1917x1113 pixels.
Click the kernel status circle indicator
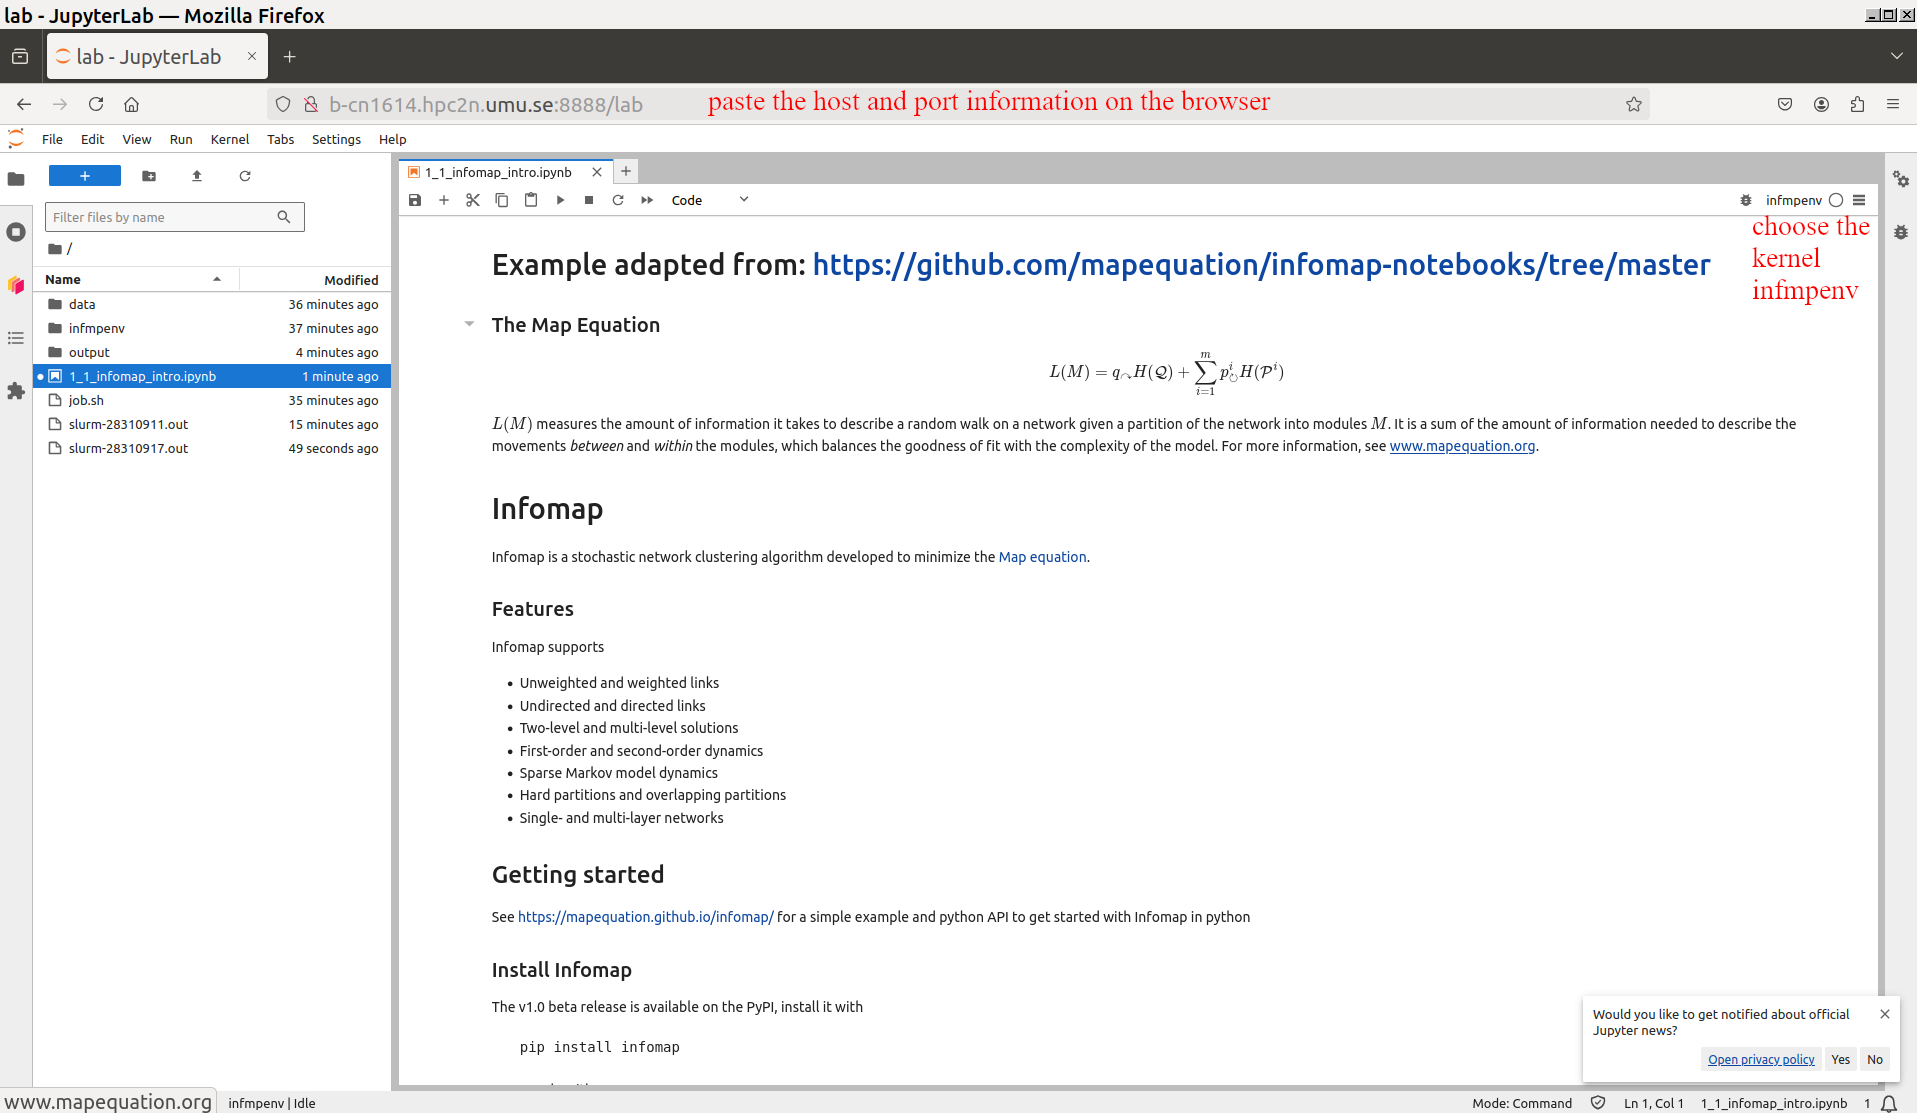1836,200
